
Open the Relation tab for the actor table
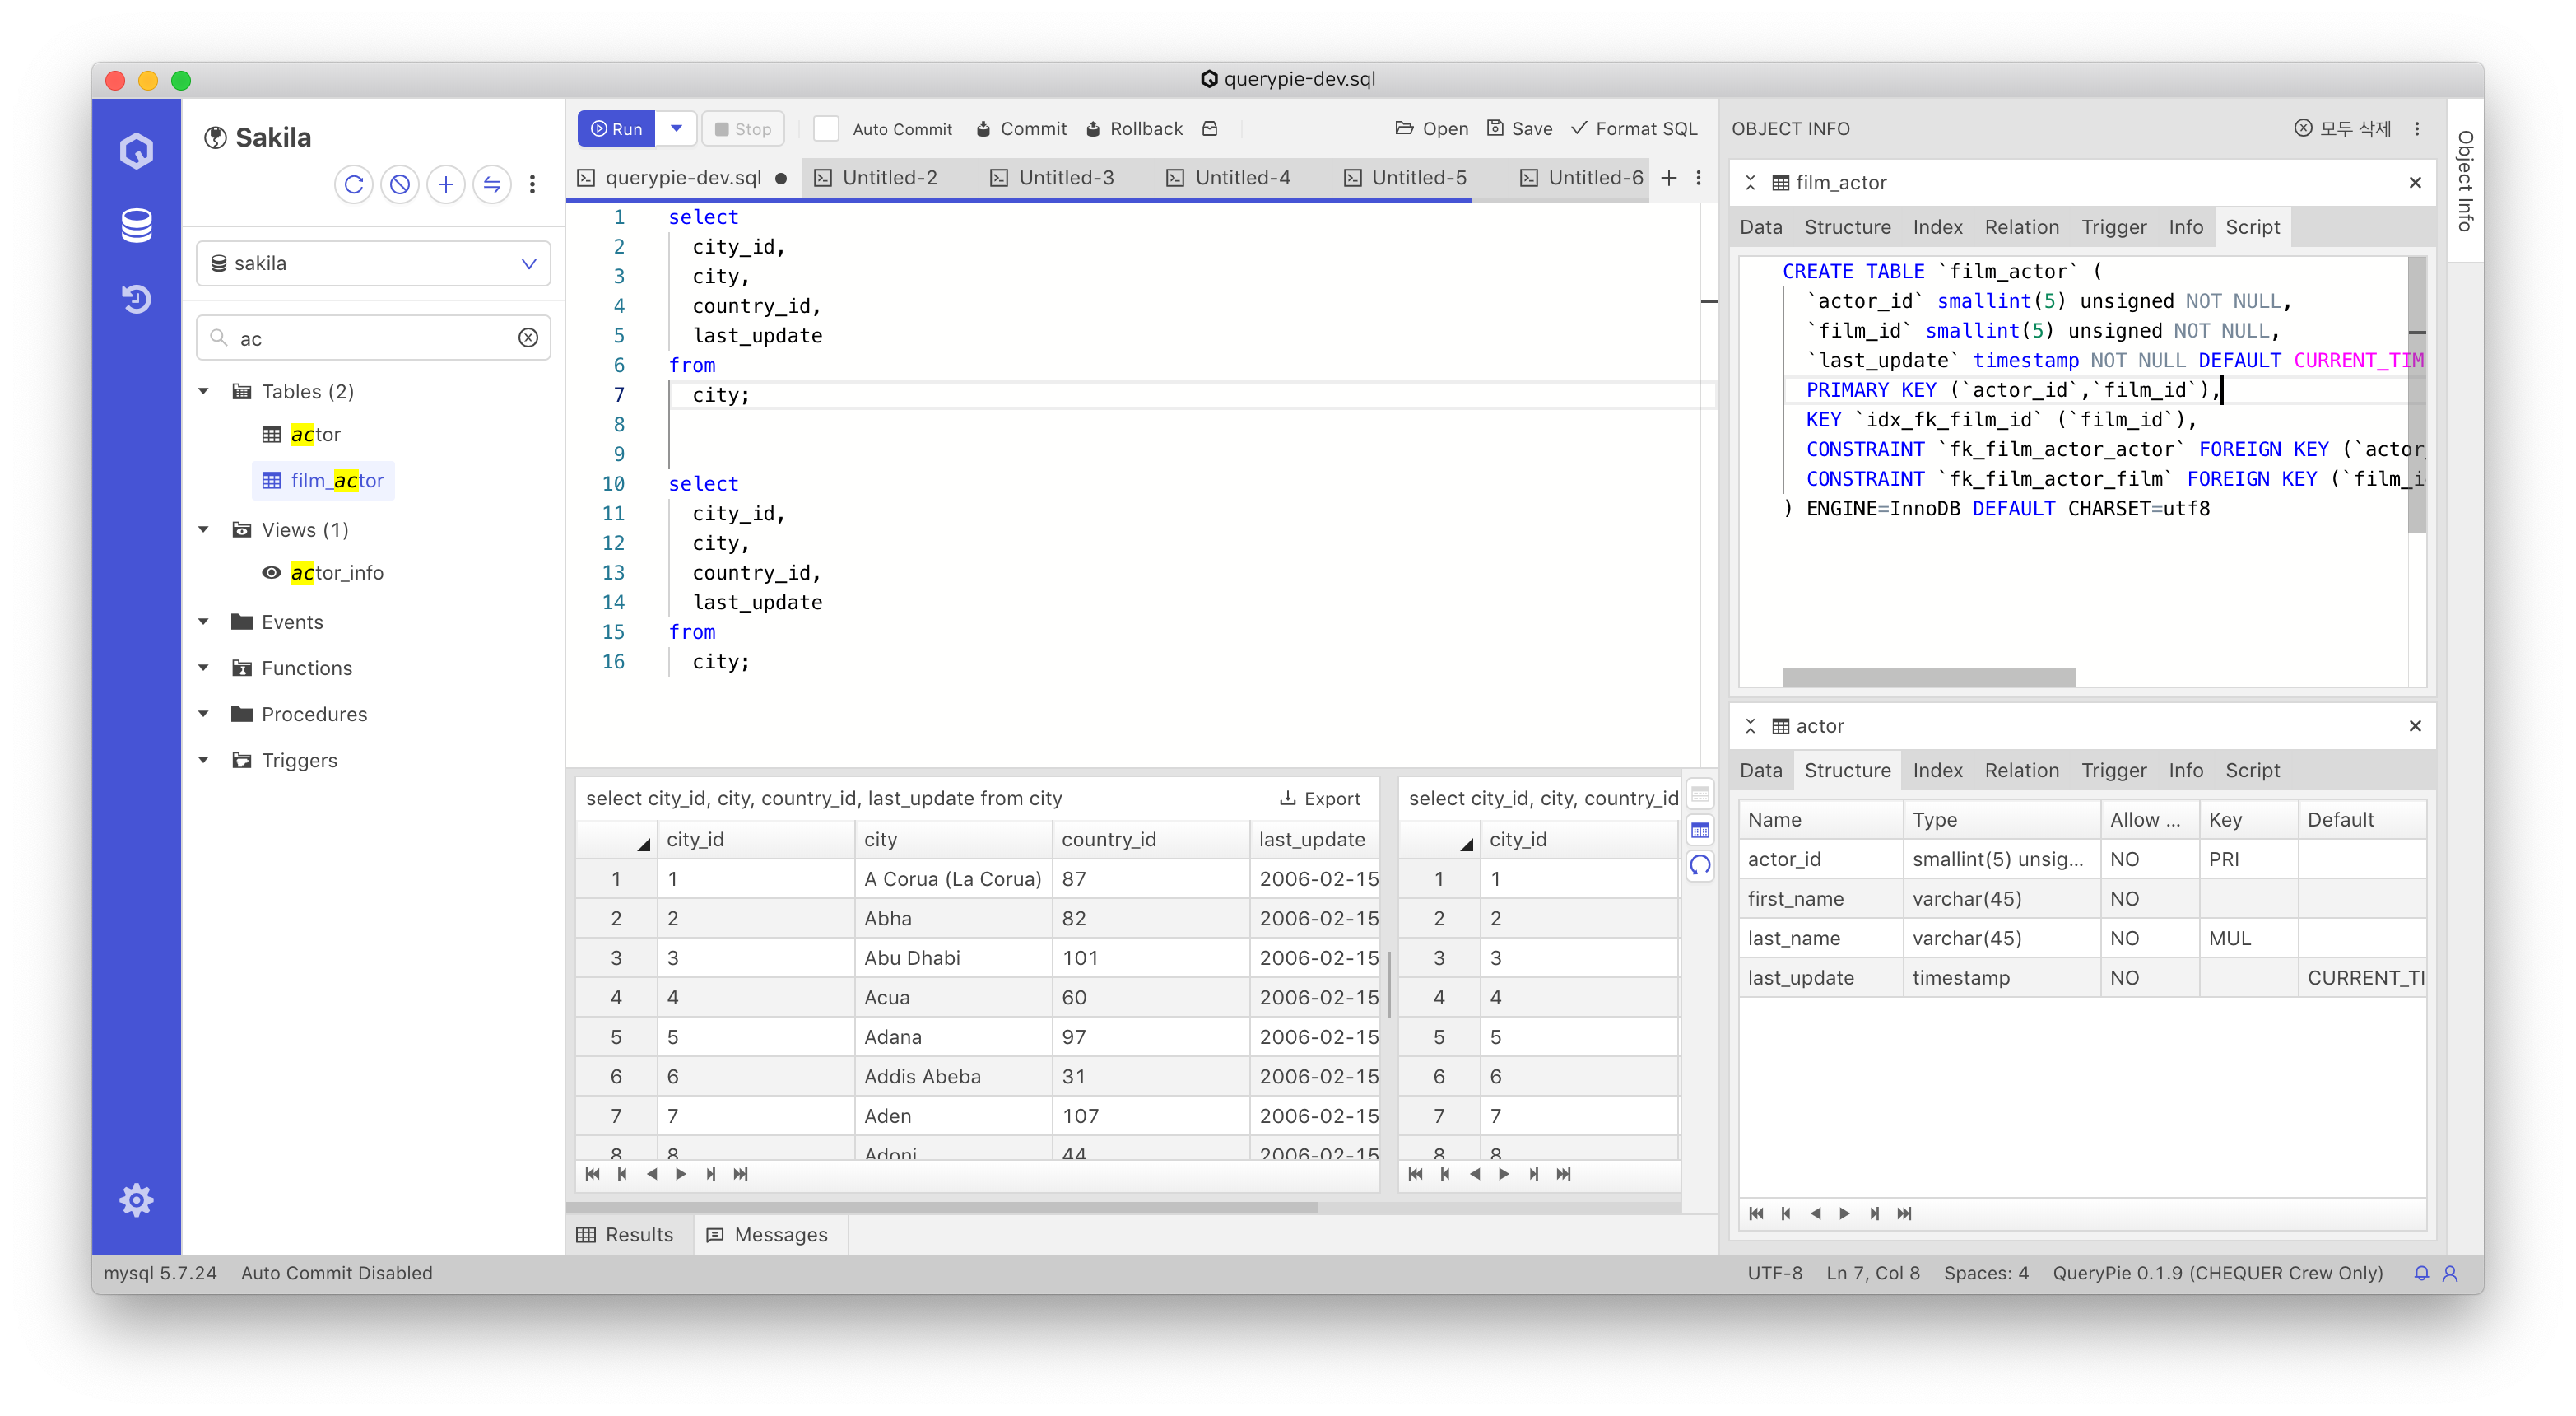click(x=2021, y=770)
